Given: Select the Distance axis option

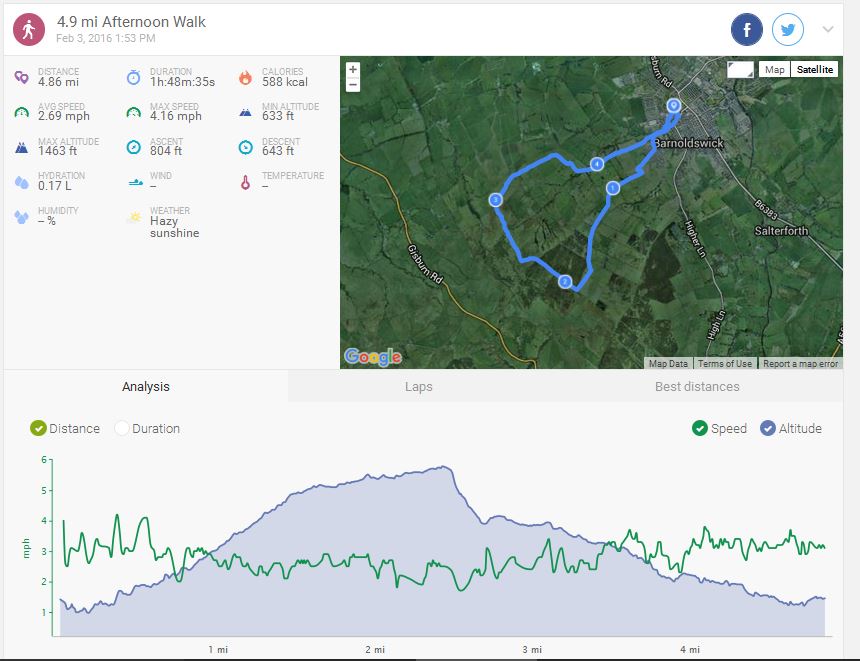Looking at the screenshot, I should click(39, 428).
